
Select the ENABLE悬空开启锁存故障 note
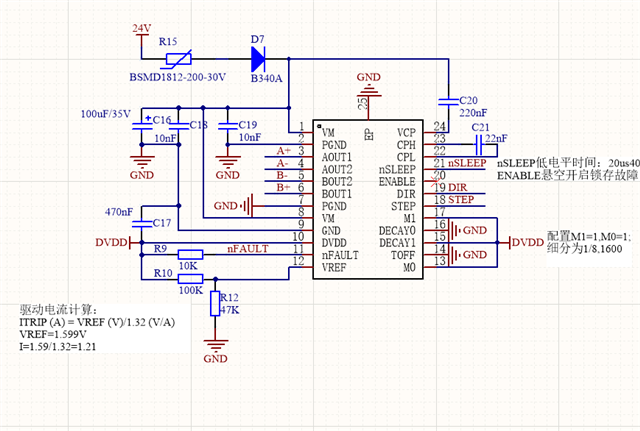568,176
